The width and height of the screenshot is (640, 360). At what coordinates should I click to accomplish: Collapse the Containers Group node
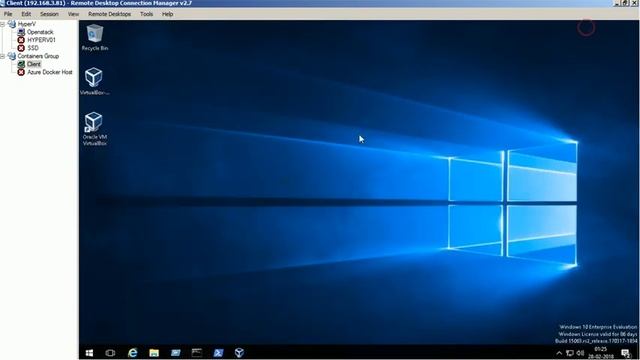click(2, 56)
